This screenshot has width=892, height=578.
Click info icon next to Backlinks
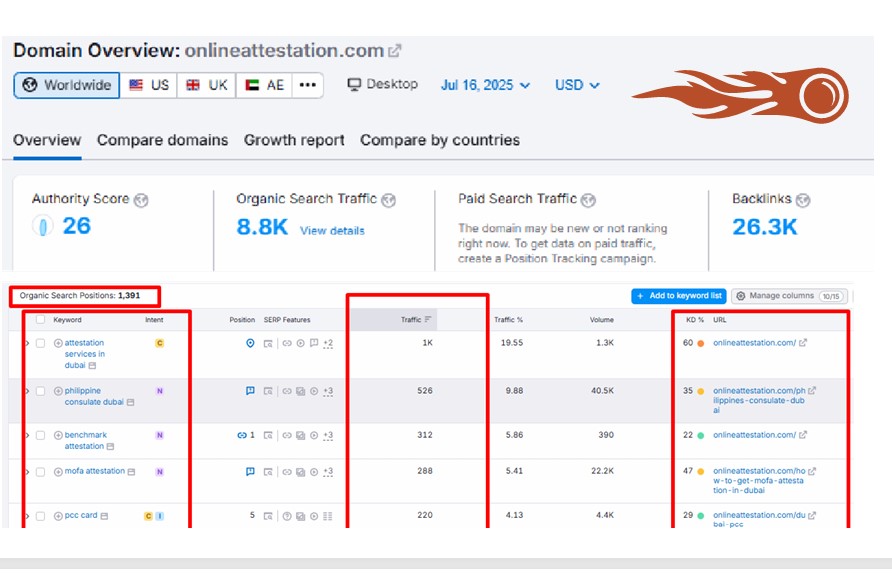click(x=803, y=200)
